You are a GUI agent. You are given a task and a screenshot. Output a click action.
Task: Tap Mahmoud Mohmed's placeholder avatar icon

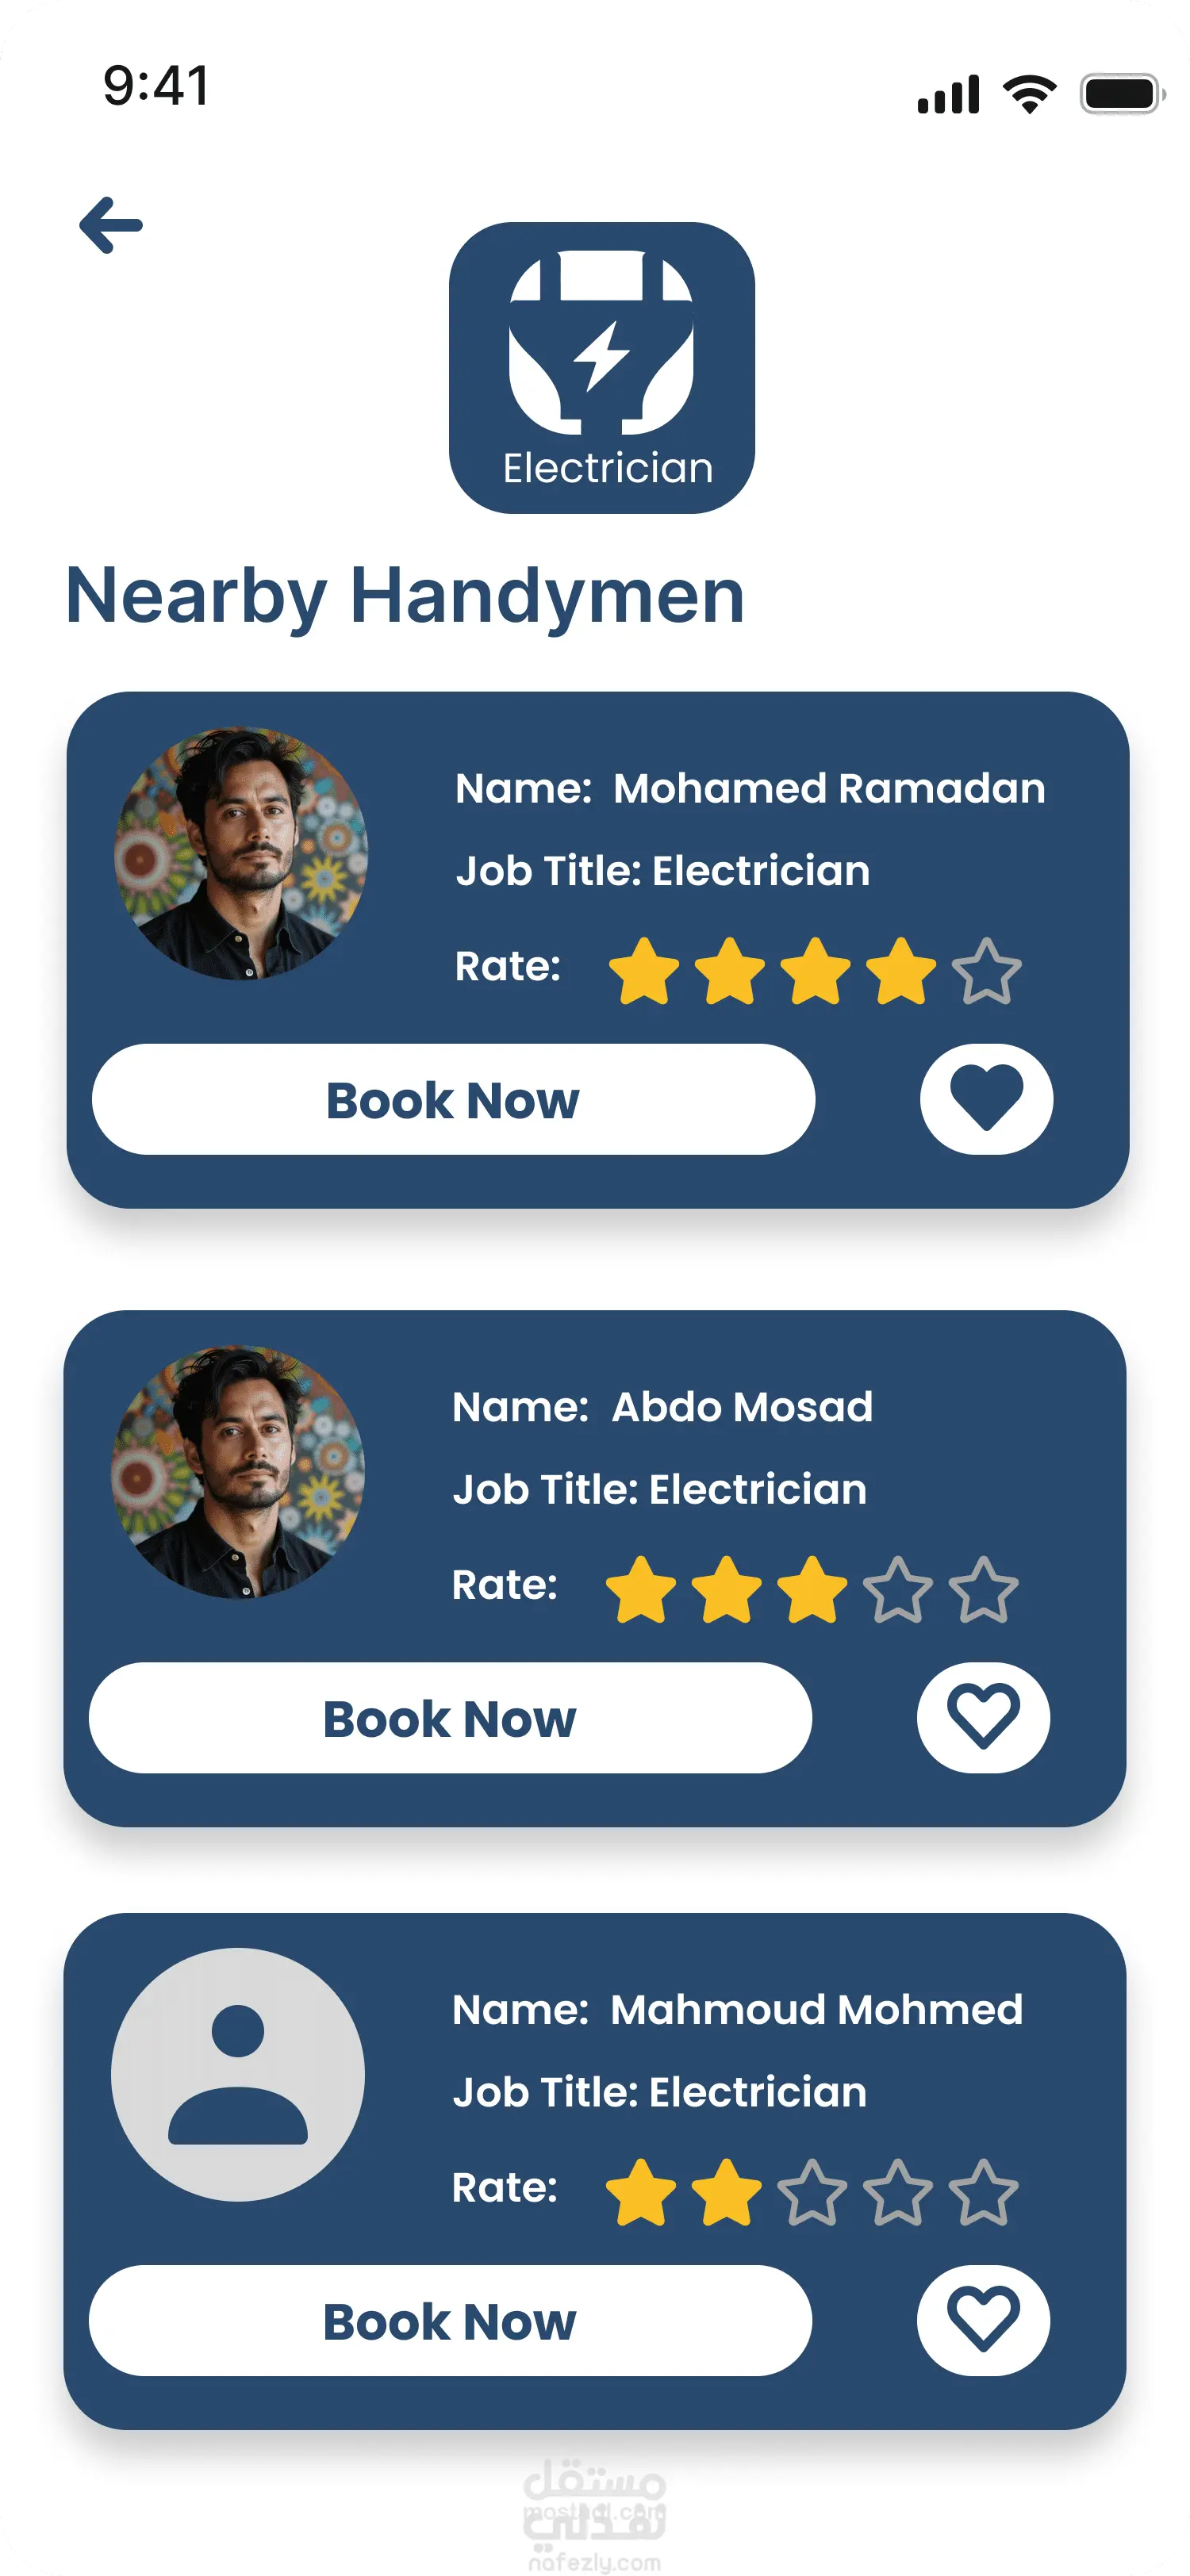click(x=238, y=2074)
